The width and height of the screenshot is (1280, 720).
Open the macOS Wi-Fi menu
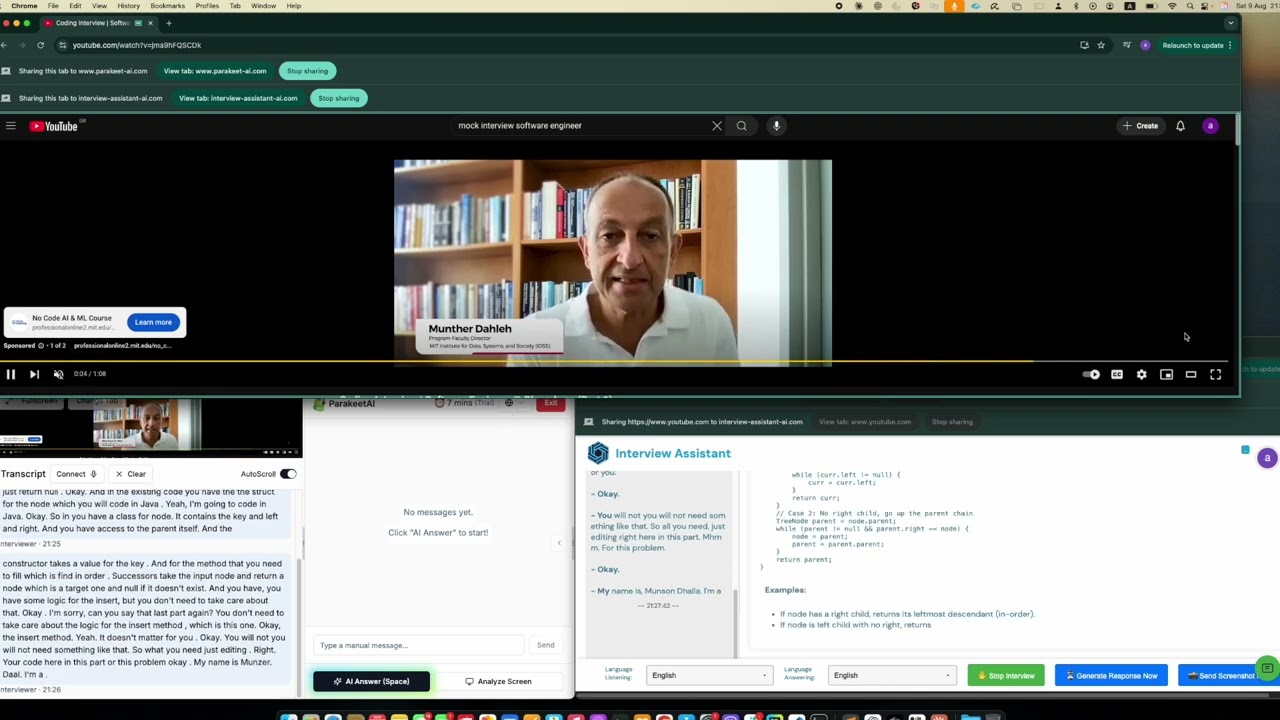1172,6
